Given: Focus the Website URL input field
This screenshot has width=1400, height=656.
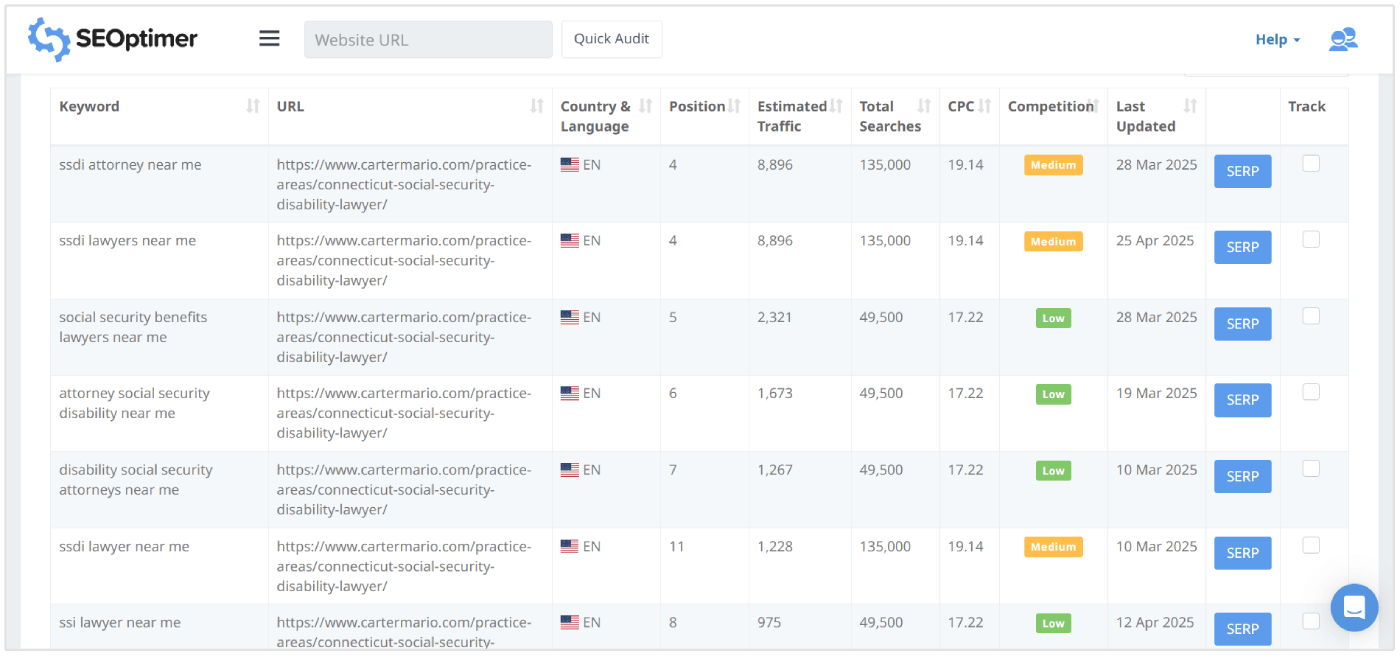Looking at the screenshot, I should point(428,40).
